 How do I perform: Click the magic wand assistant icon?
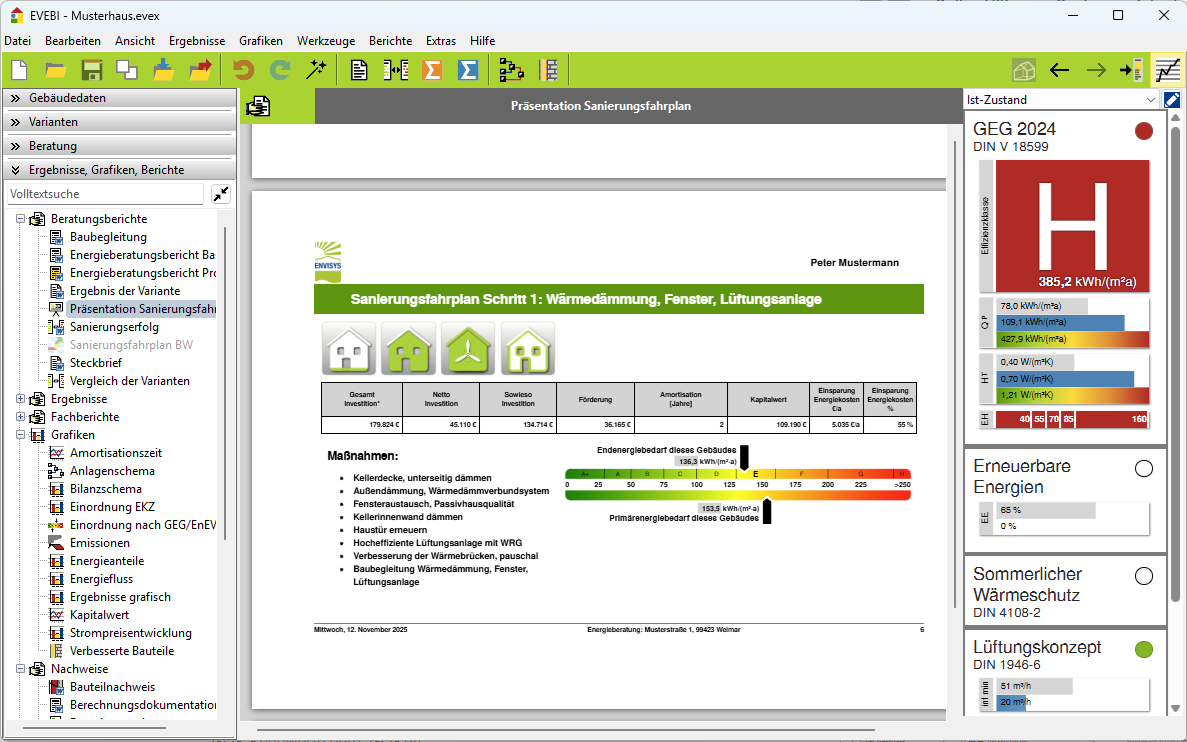tap(317, 70)
